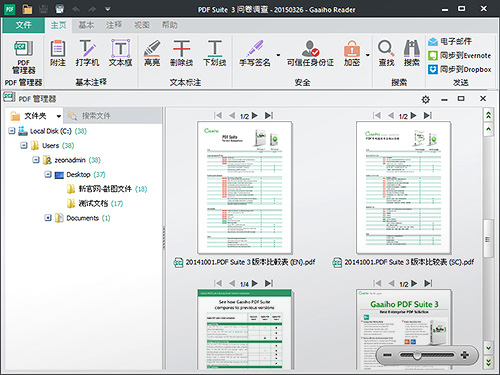Image resolution: width=500 pixels, height=375 pixels.
Task: Expand the Documents tree node
Action: 48,218
